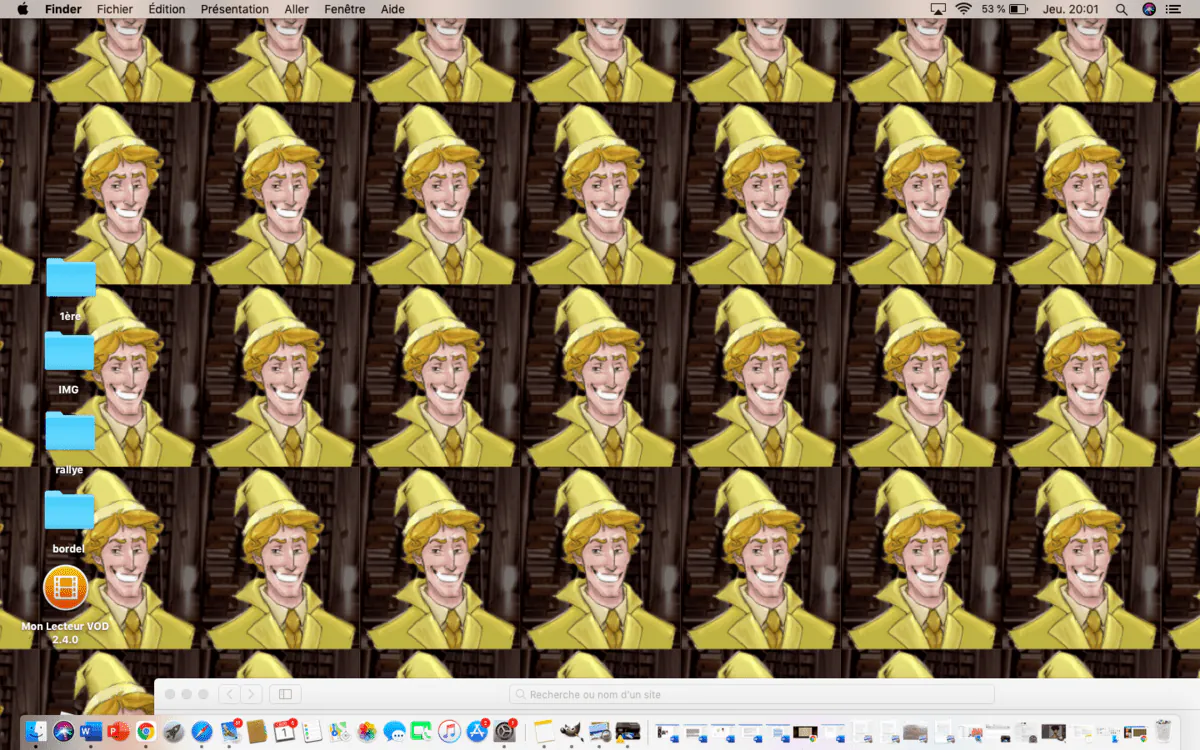Launch Siri from the Dock

pos(64,732)
